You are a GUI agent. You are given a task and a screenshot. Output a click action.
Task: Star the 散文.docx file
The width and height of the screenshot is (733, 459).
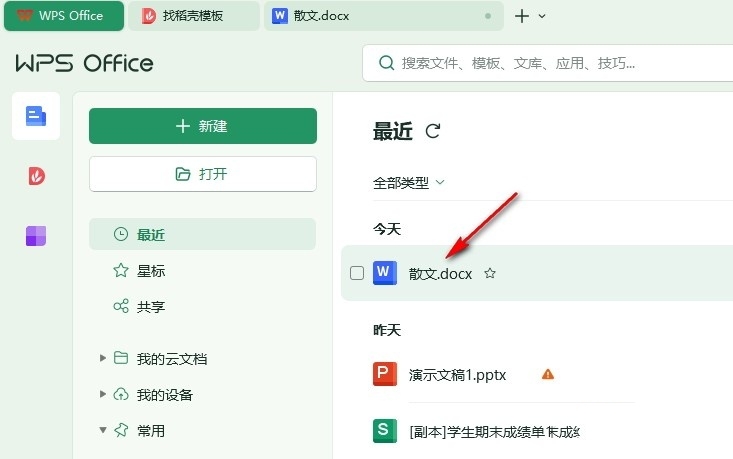(490, 273)
